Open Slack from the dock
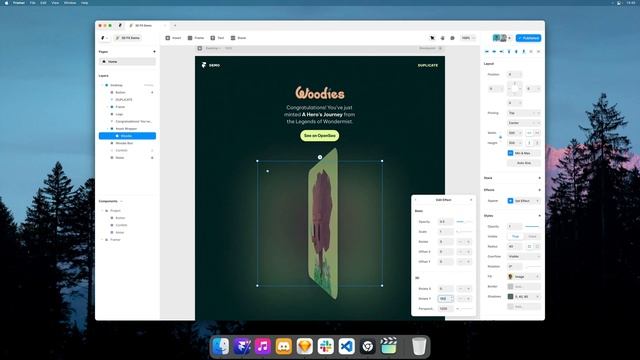 click(326, 347)
